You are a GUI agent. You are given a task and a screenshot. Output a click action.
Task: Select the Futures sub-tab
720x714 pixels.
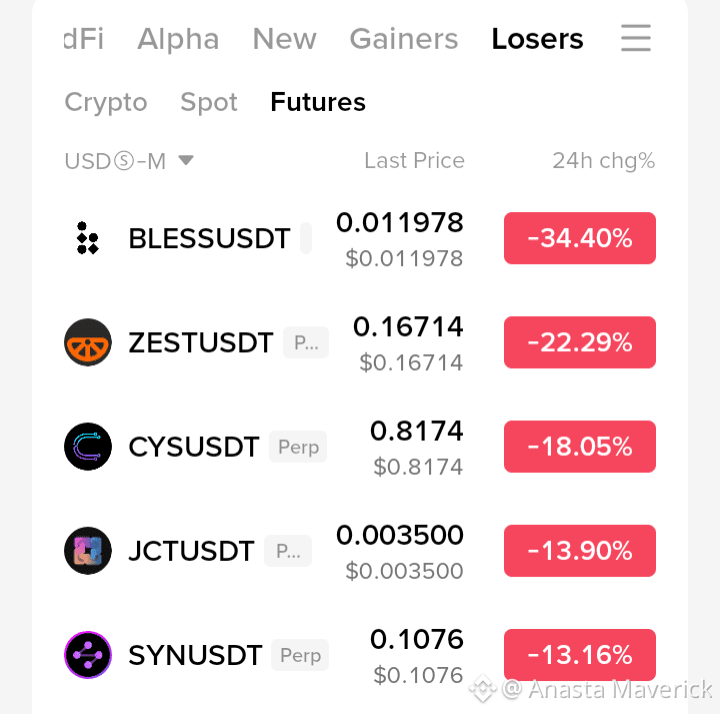318,102
